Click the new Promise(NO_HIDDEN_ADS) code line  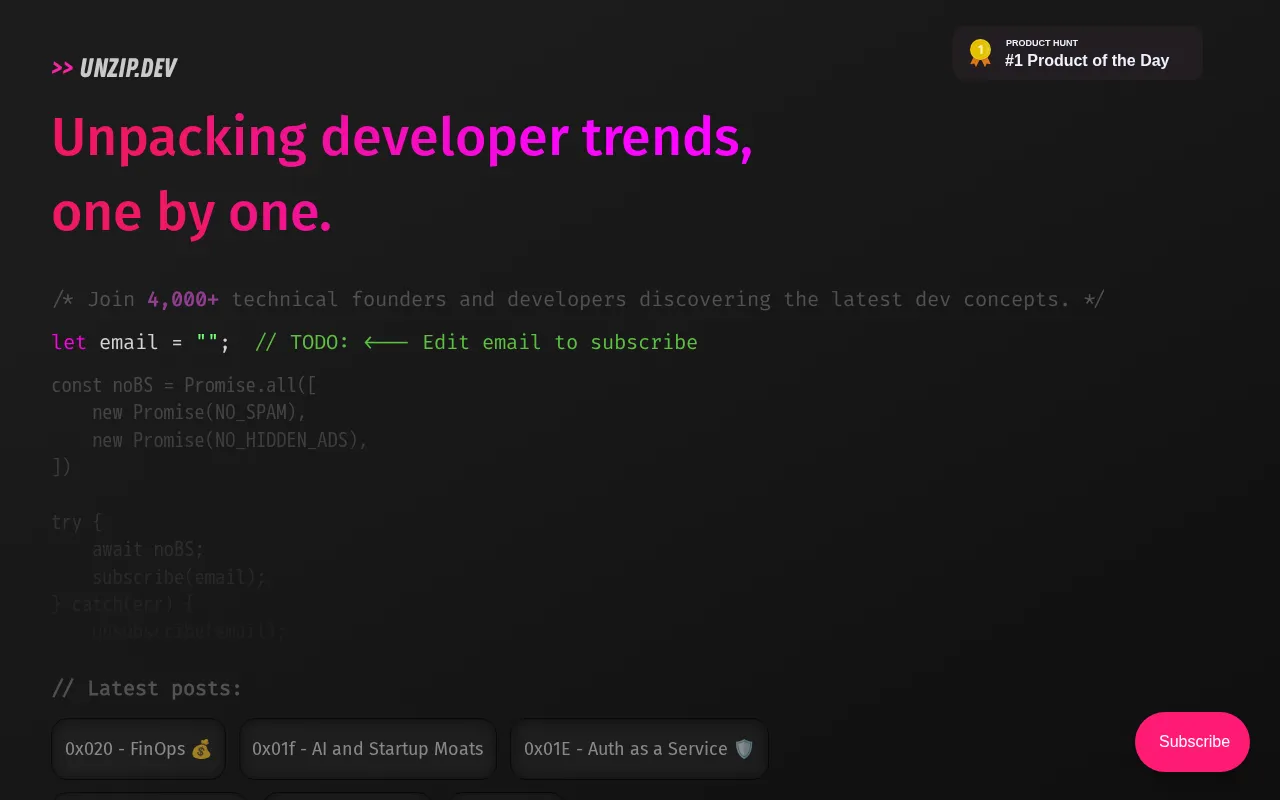click(x=230, y=440)
